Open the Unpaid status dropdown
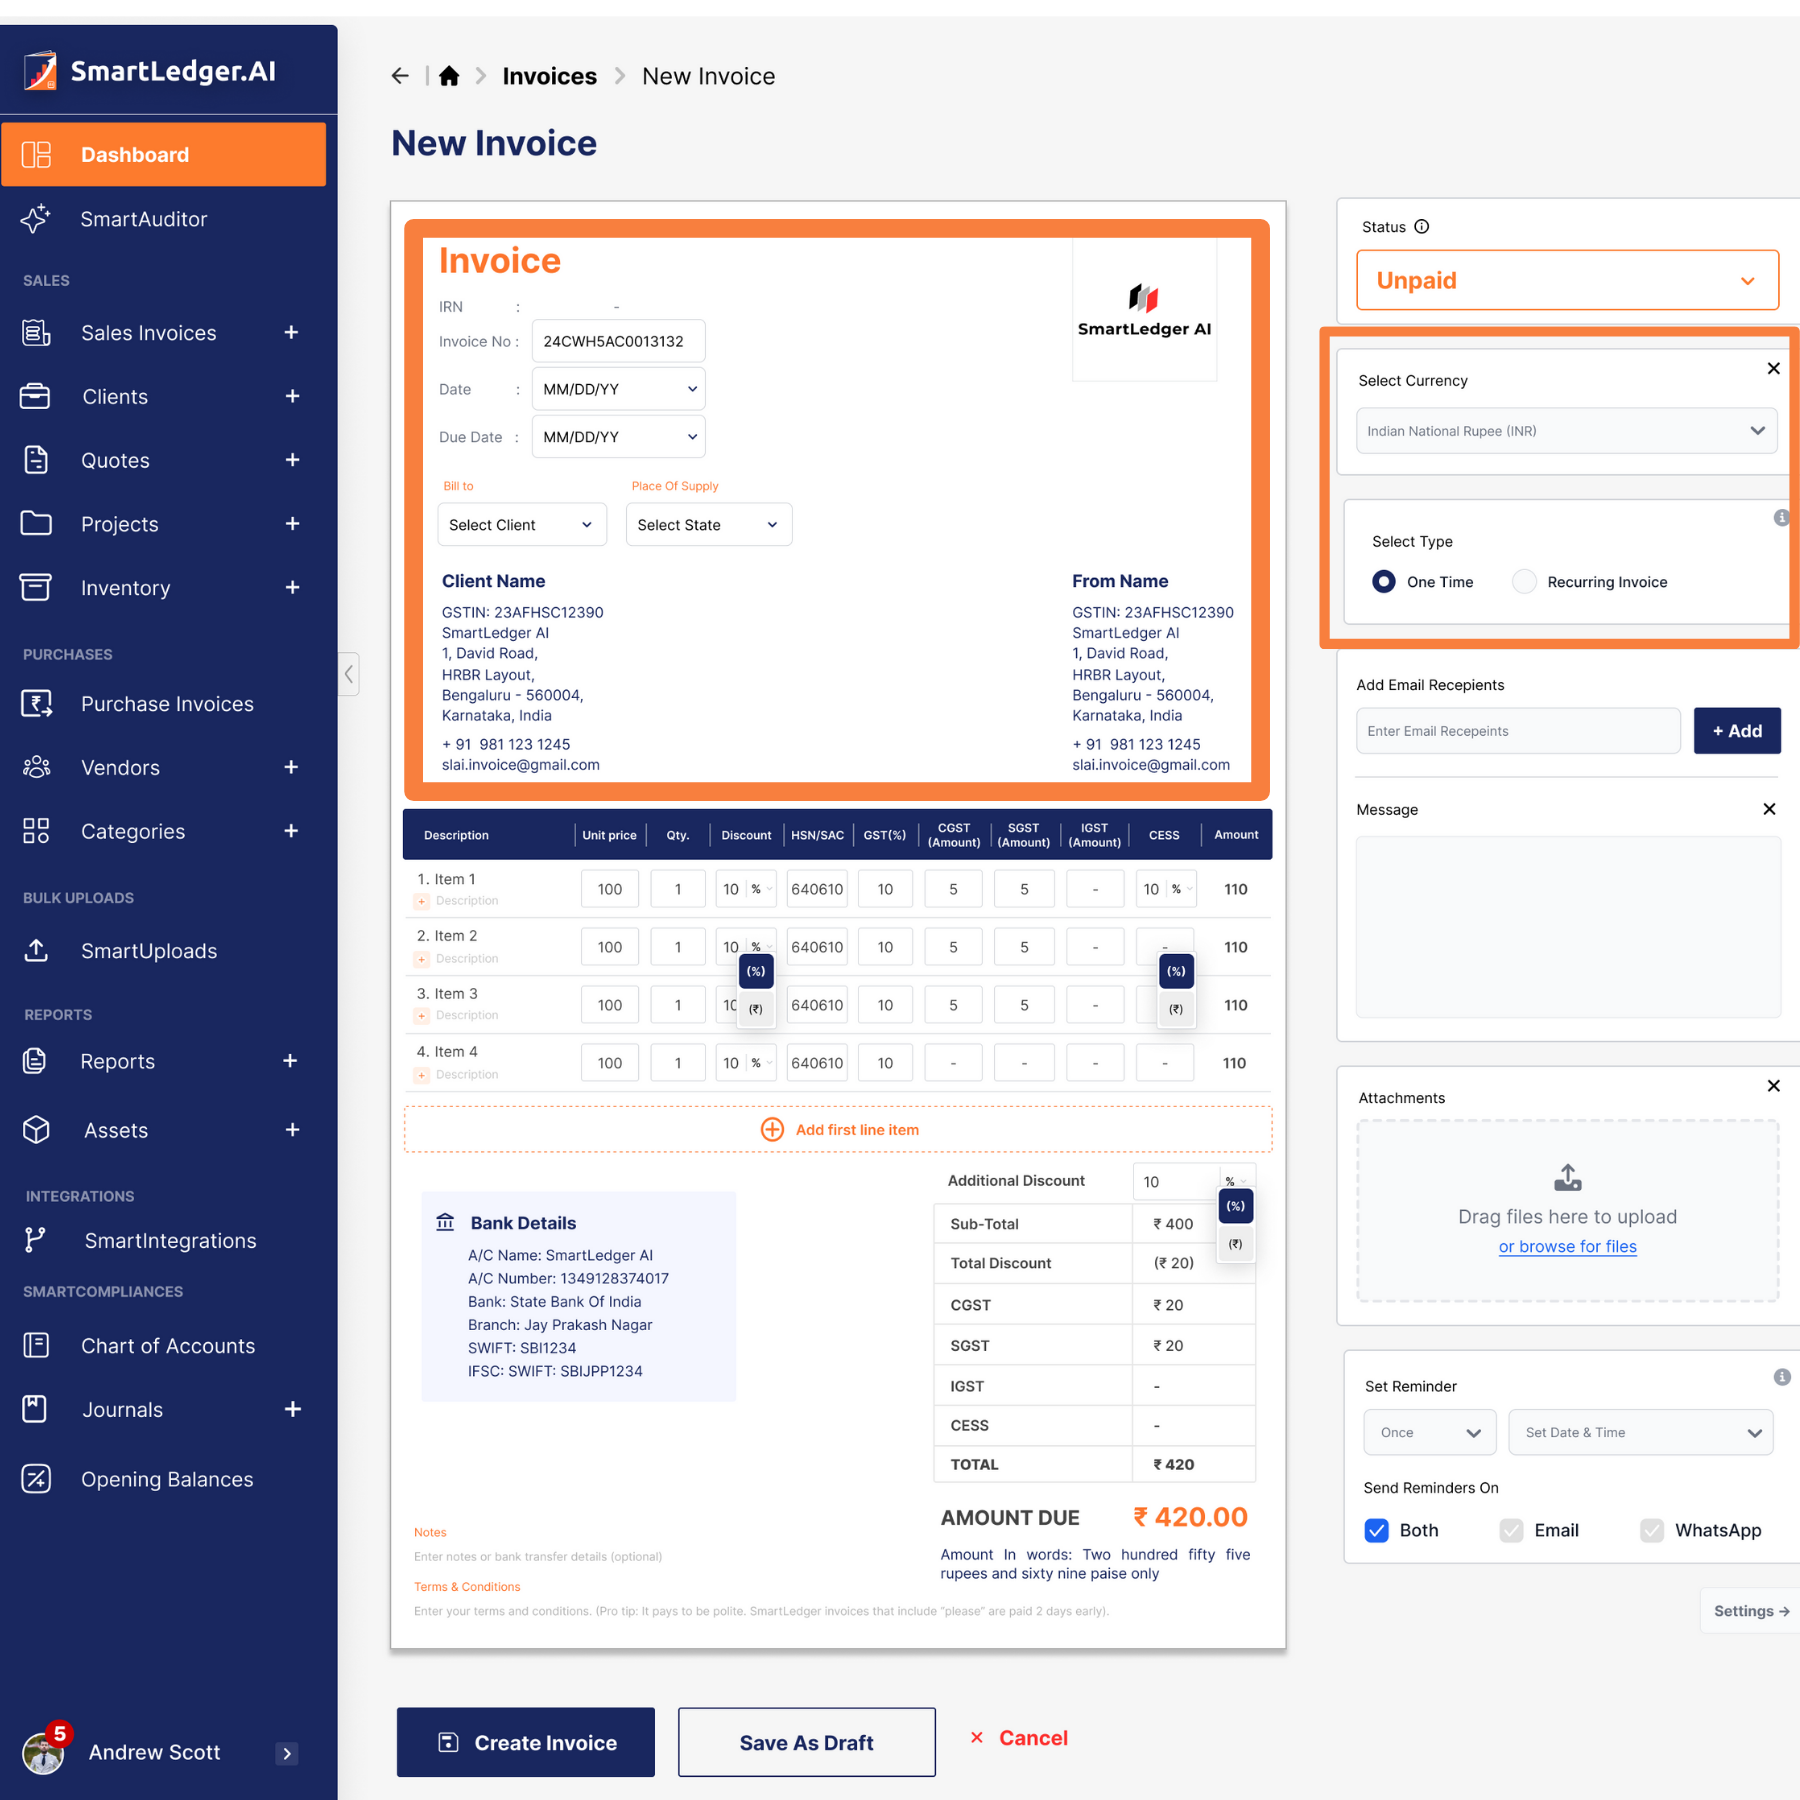This screenshot has height=1800, width=1800. coord(1567,280)
